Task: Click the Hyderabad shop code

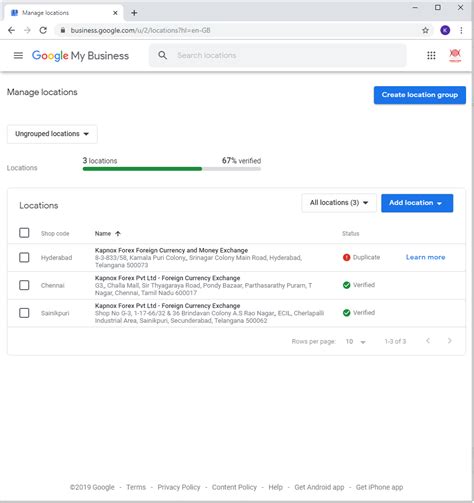Action: (56, 258)
